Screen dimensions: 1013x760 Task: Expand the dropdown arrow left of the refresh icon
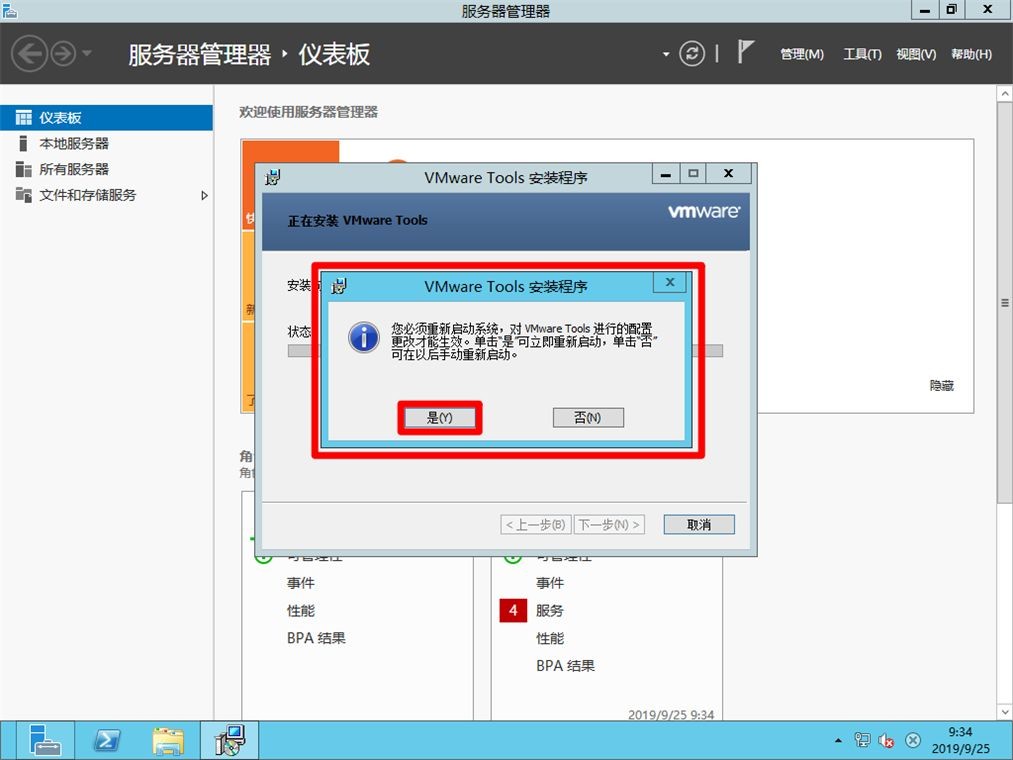(666, 54)
